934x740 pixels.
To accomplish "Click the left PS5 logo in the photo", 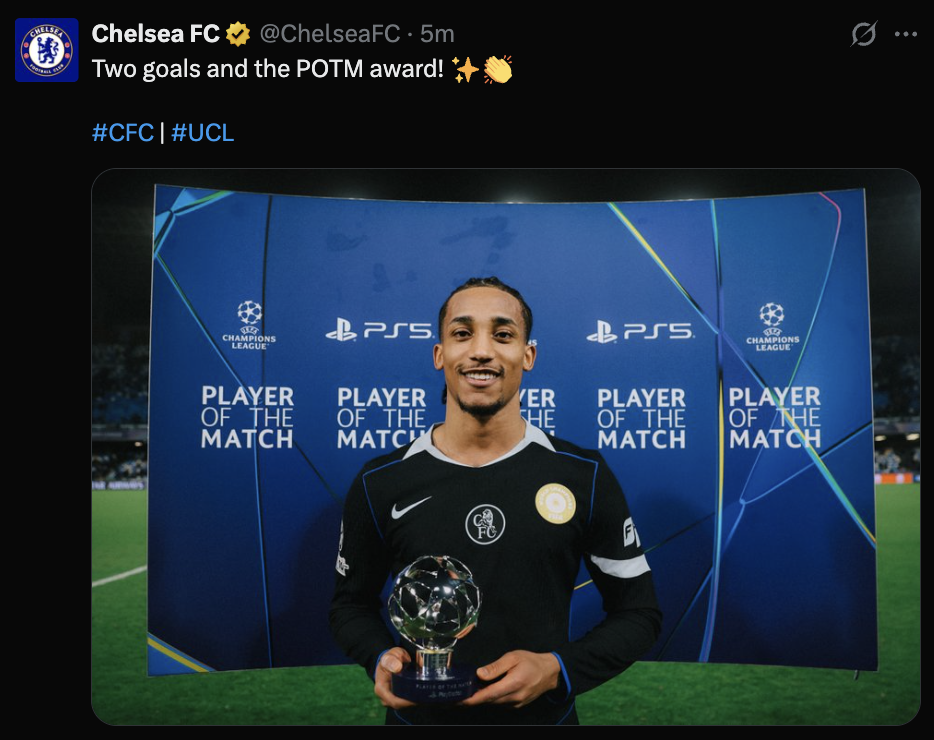I will click(379, 330).
